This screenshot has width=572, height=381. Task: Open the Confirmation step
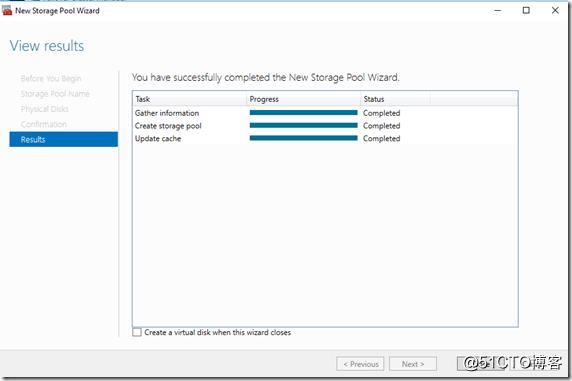tap(44, 124)
